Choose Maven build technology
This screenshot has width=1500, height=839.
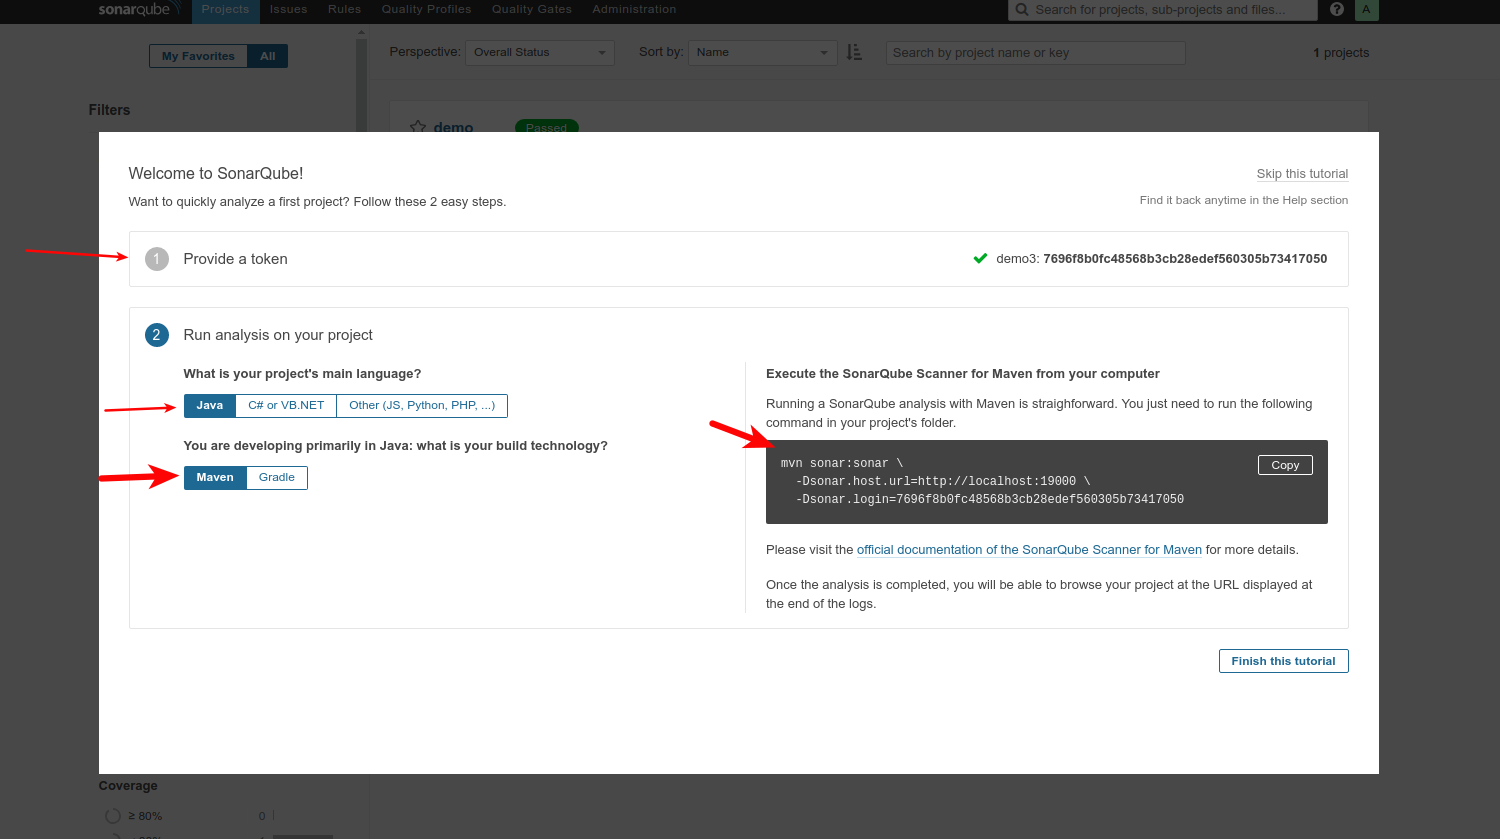[215, 478]
